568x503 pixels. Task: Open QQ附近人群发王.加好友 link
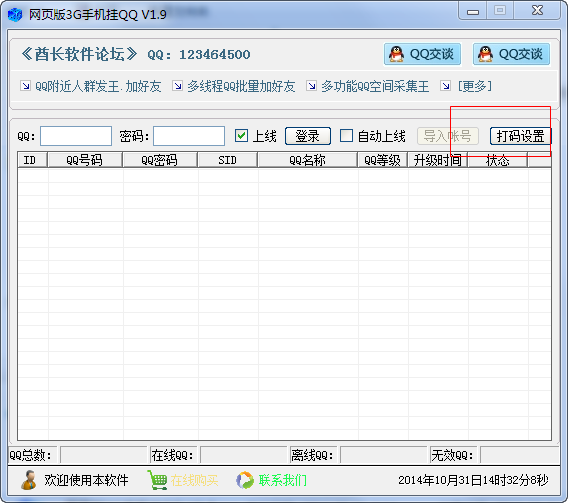[x=98, y=86]
